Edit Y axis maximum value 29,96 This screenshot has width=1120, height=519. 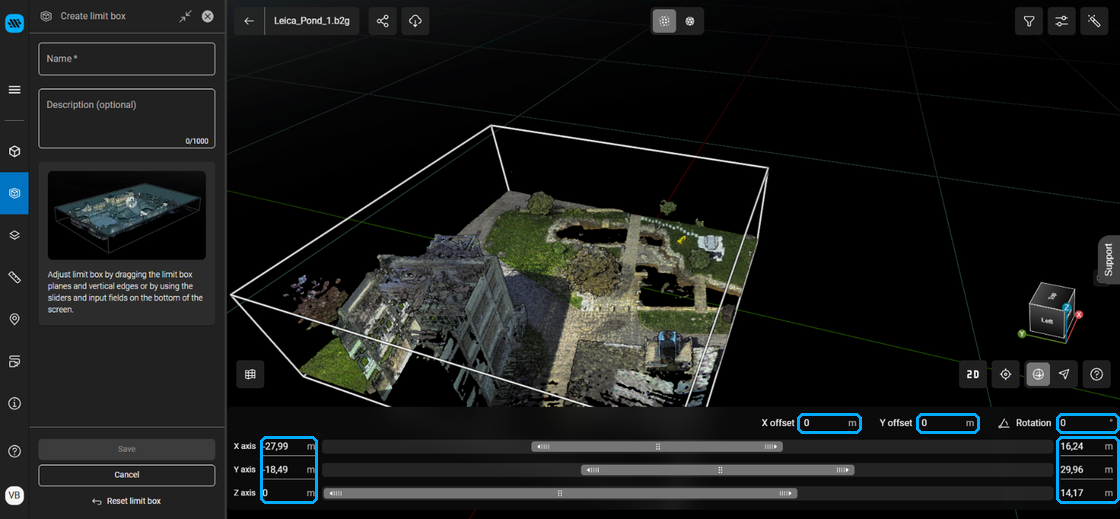[x=1087, y=470]
